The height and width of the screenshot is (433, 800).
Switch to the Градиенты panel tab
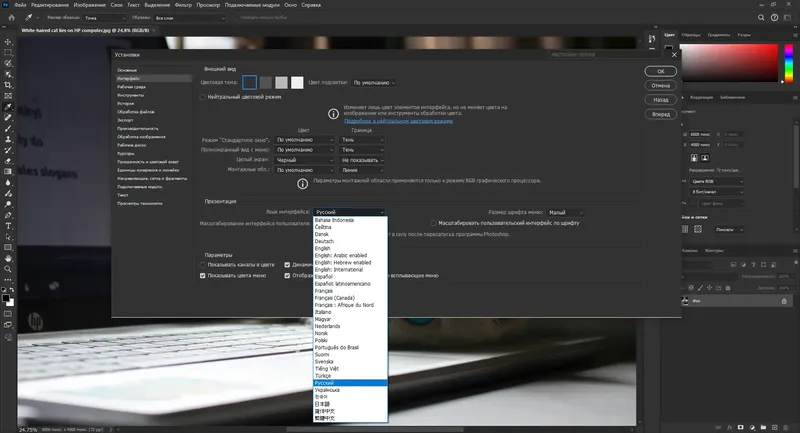(719, 35)
